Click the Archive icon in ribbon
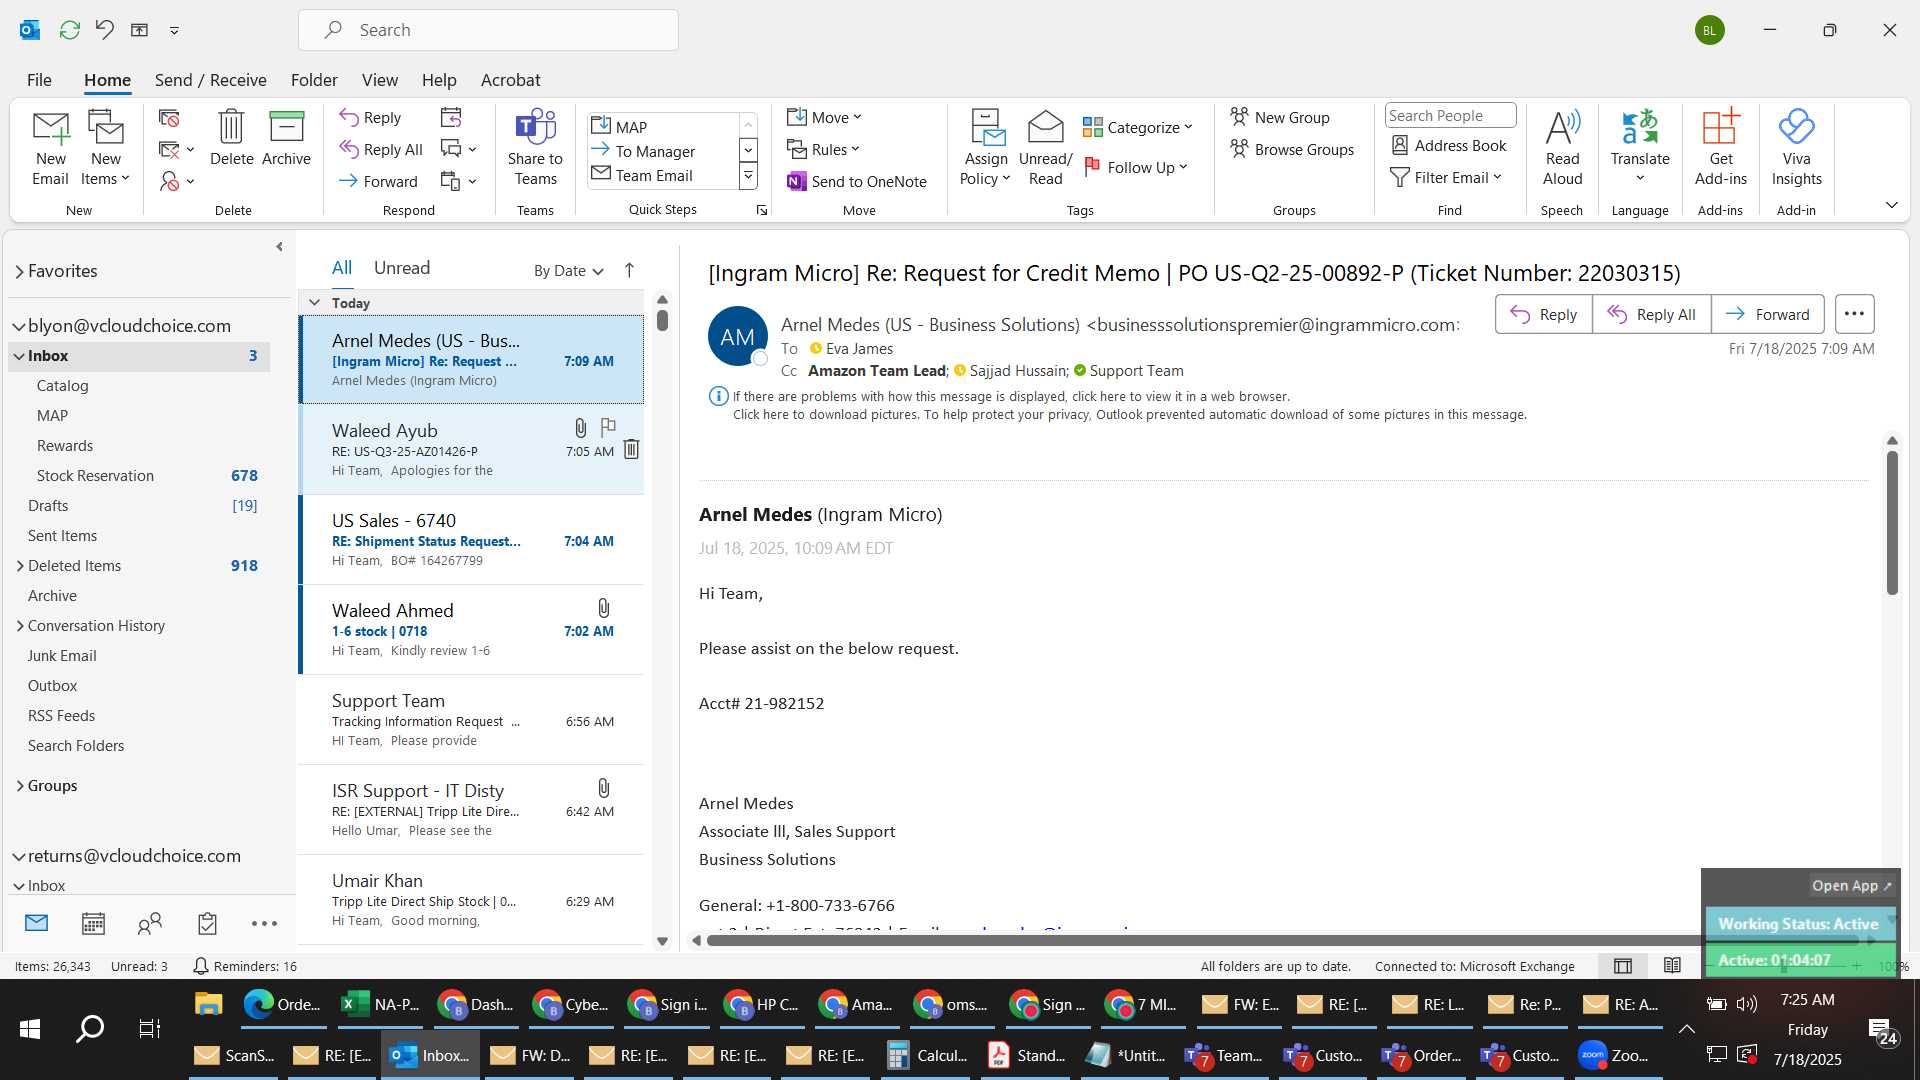The width and height of the screenshot is (1920, 1080). (x=286, y=126)
